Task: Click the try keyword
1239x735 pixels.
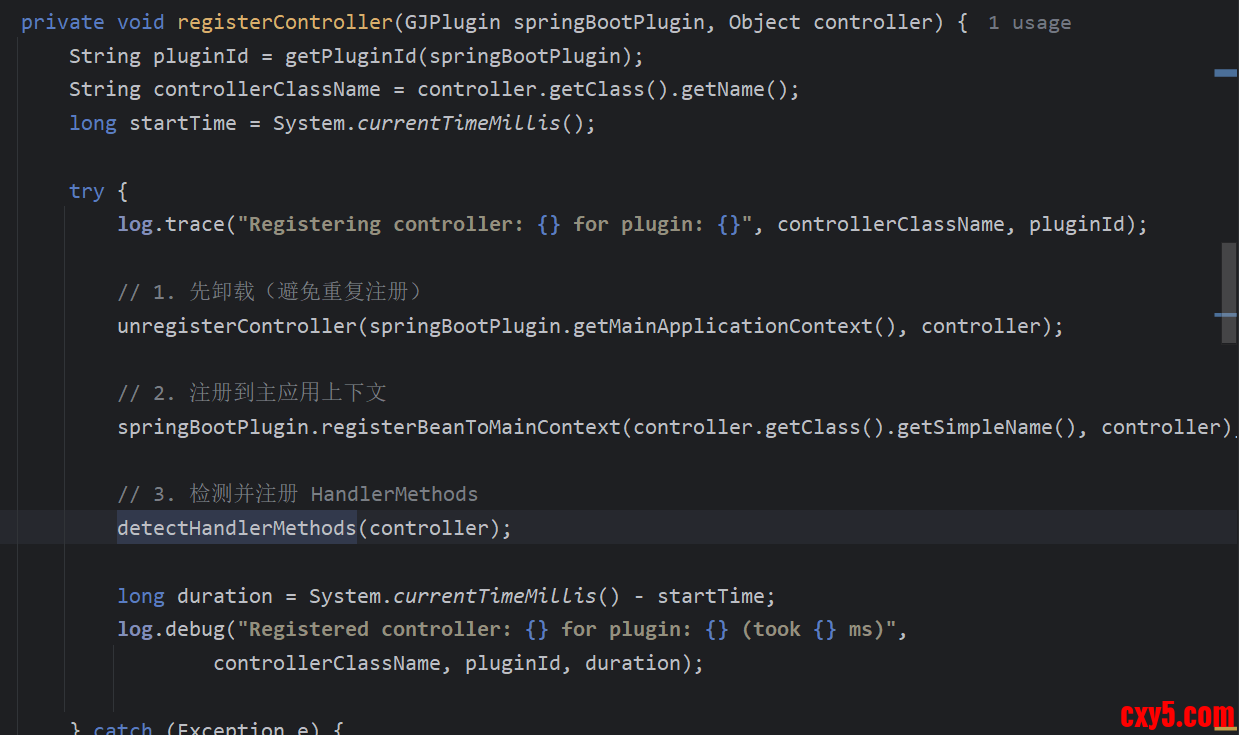Action: pyautogui.click(x=86, y=191)
